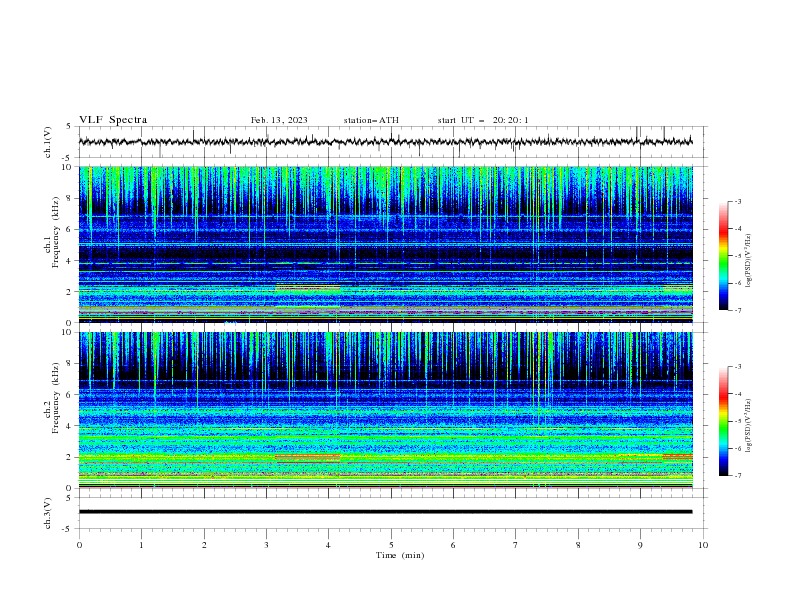The image size is (792, 612).
Task: Click the ch.2 spectrogram color bar
Action: [x=724, y=421]
